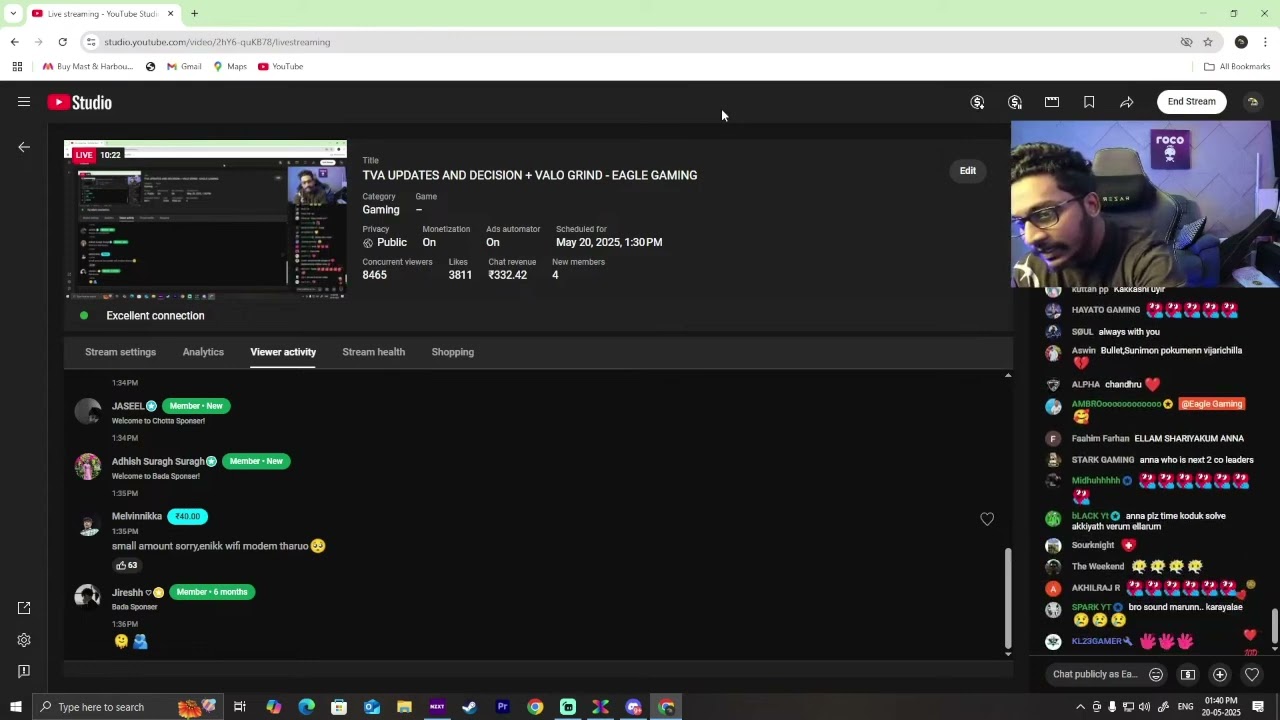Click the viewer activity scroll down arrow
Screen dimensions: 1280x720
point(1008,653)
